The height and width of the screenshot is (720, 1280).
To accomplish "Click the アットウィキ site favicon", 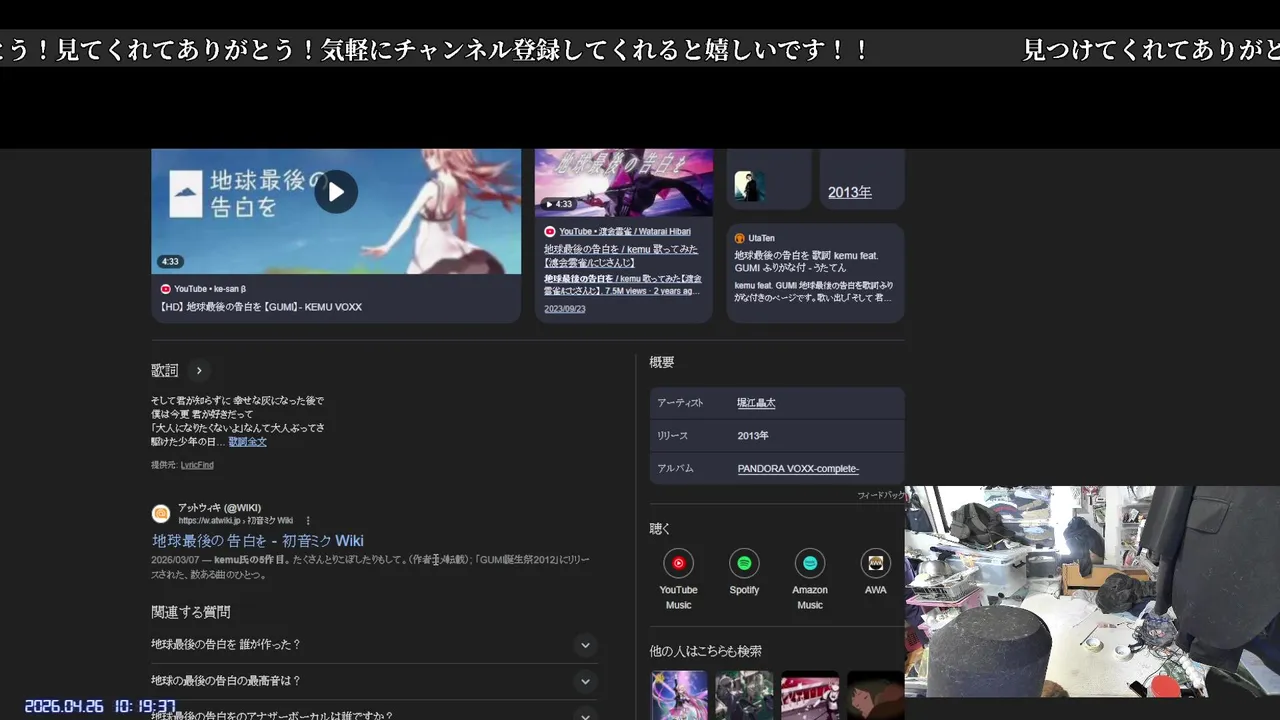I will coord(161,514).
